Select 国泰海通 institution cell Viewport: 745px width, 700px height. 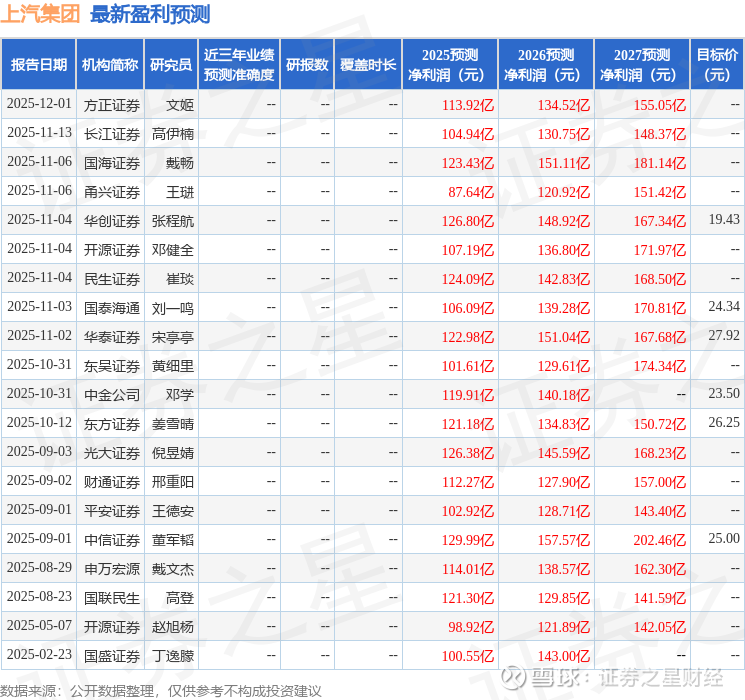(112, 308)
